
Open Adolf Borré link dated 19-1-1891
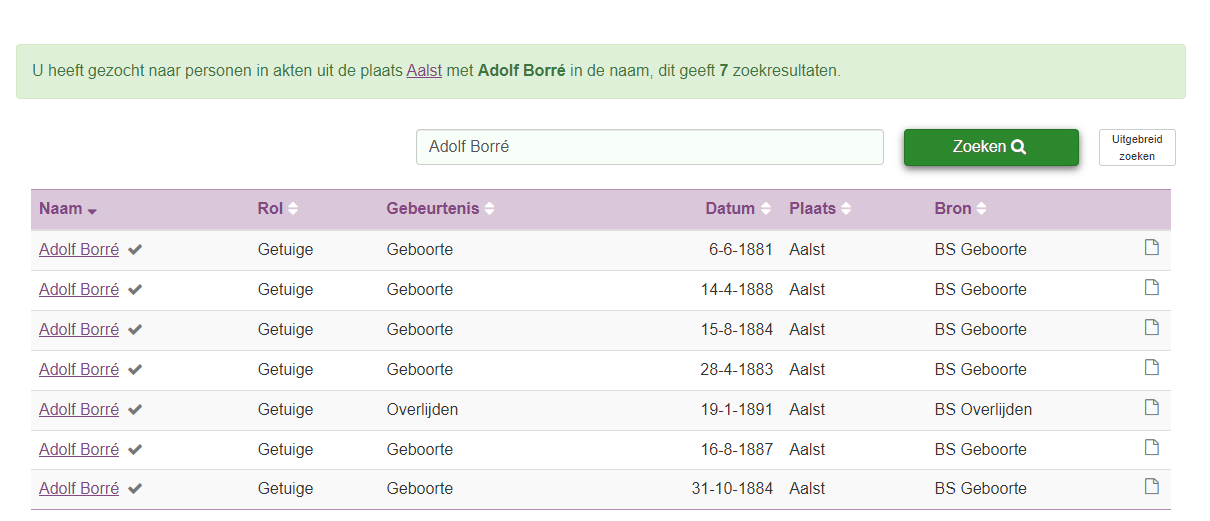pyautogui.click(x=79, y=409)
